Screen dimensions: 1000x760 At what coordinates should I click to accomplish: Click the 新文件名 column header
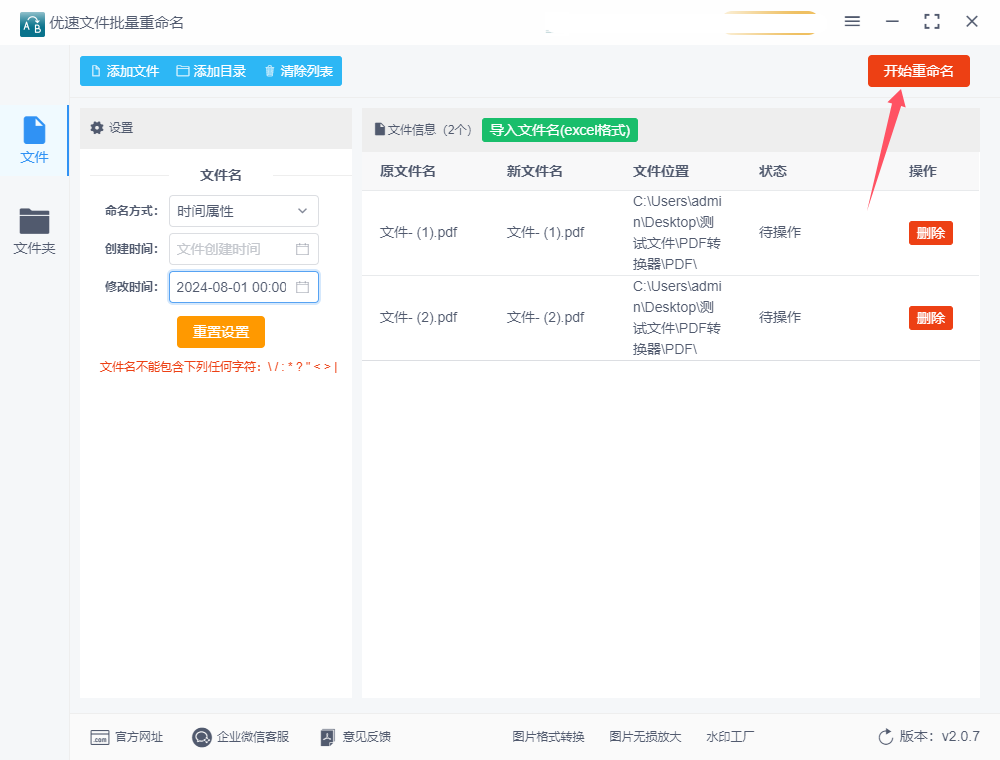pyautogui.click(x=534, y=172)
